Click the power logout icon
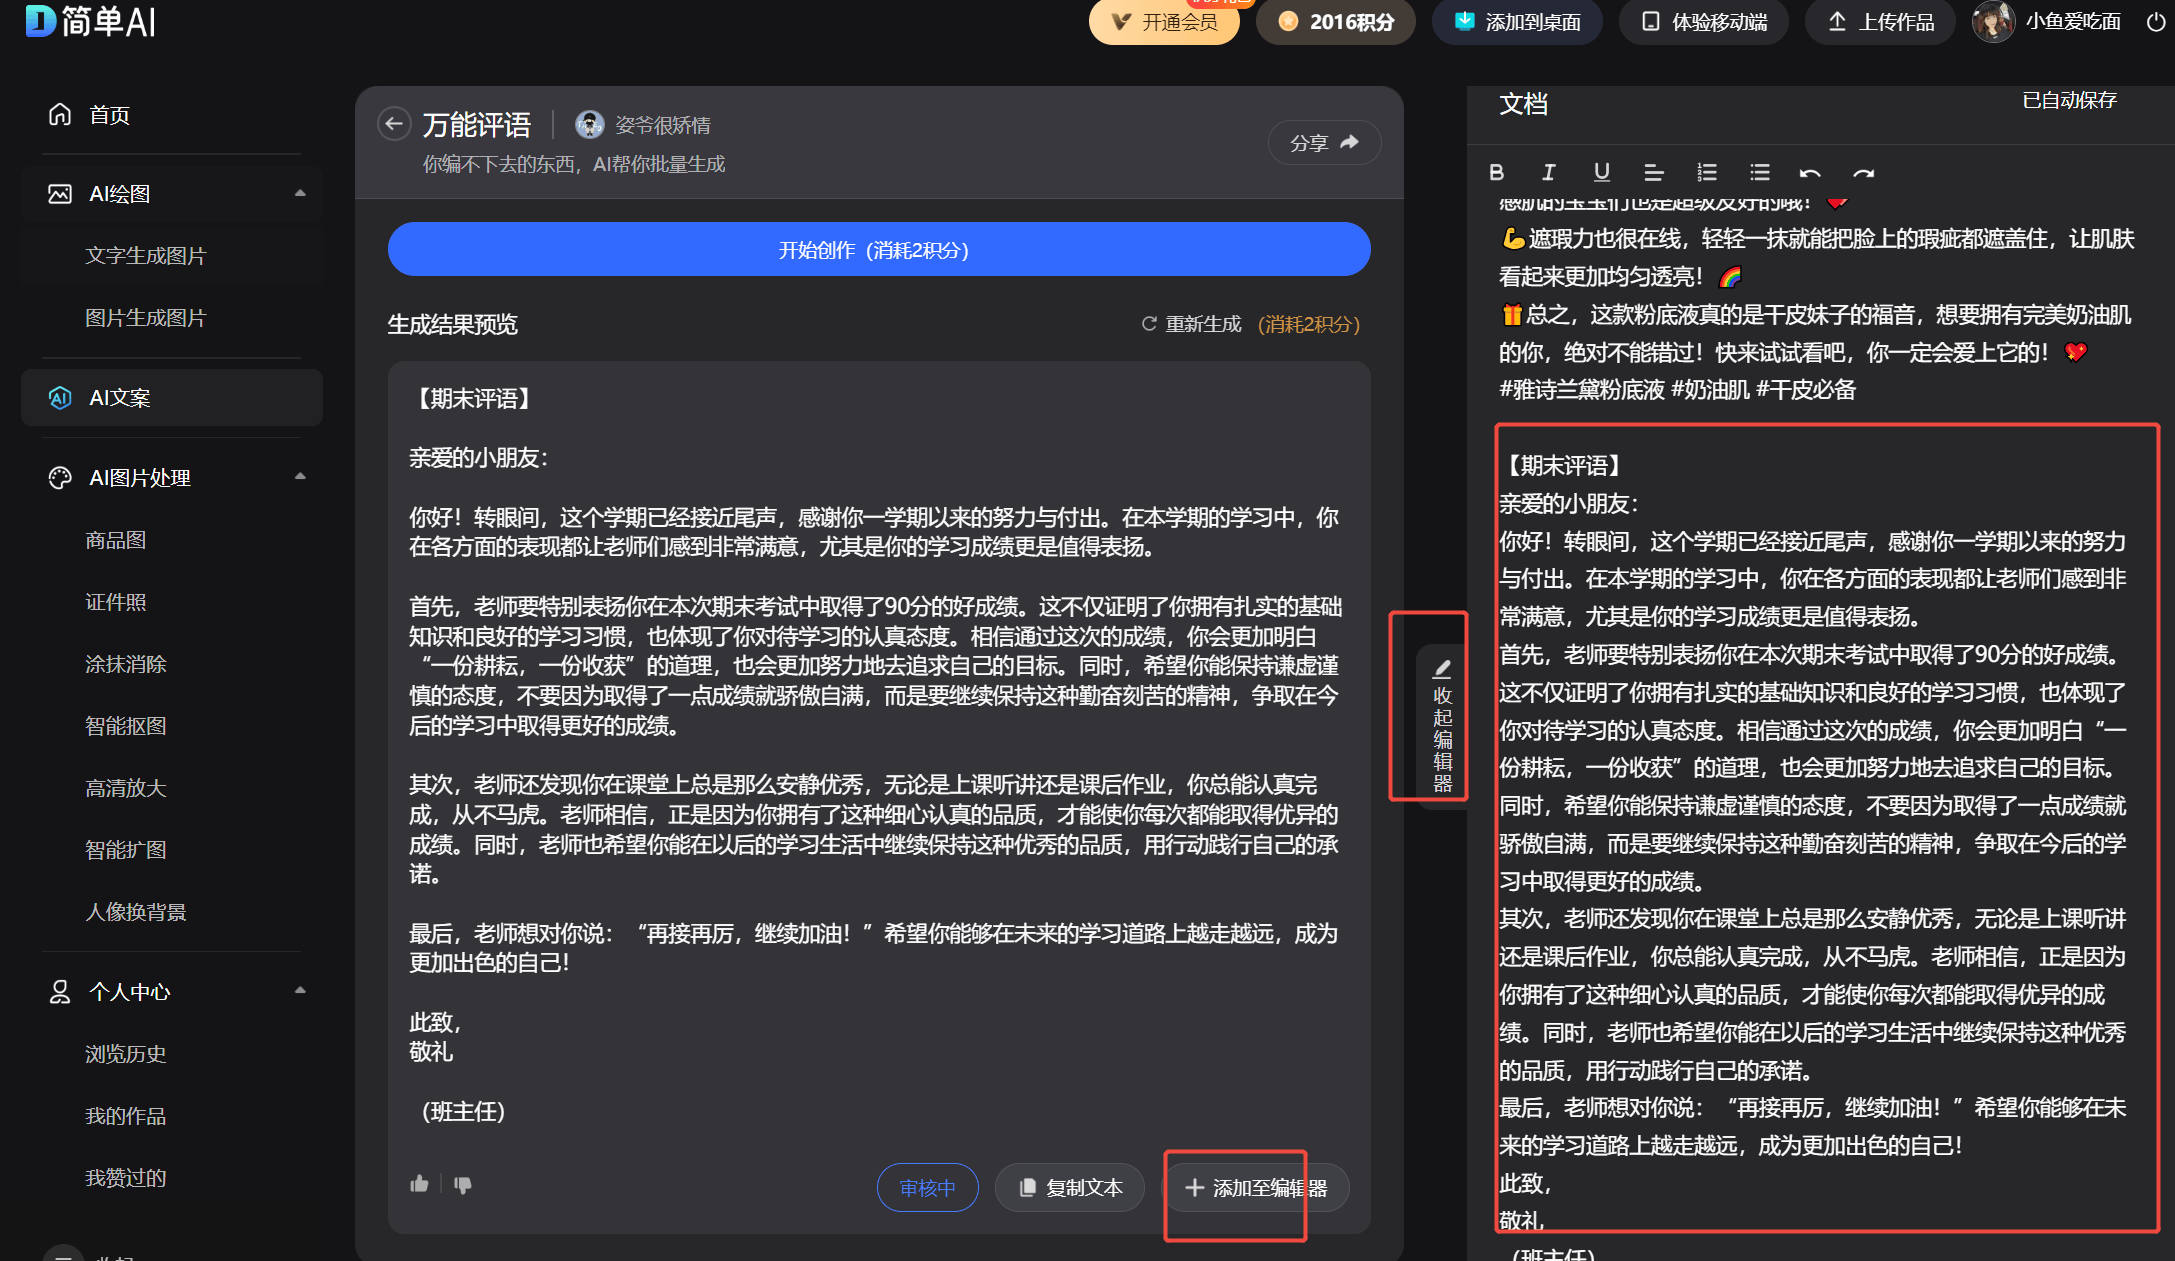 [x=2155, y=22]
